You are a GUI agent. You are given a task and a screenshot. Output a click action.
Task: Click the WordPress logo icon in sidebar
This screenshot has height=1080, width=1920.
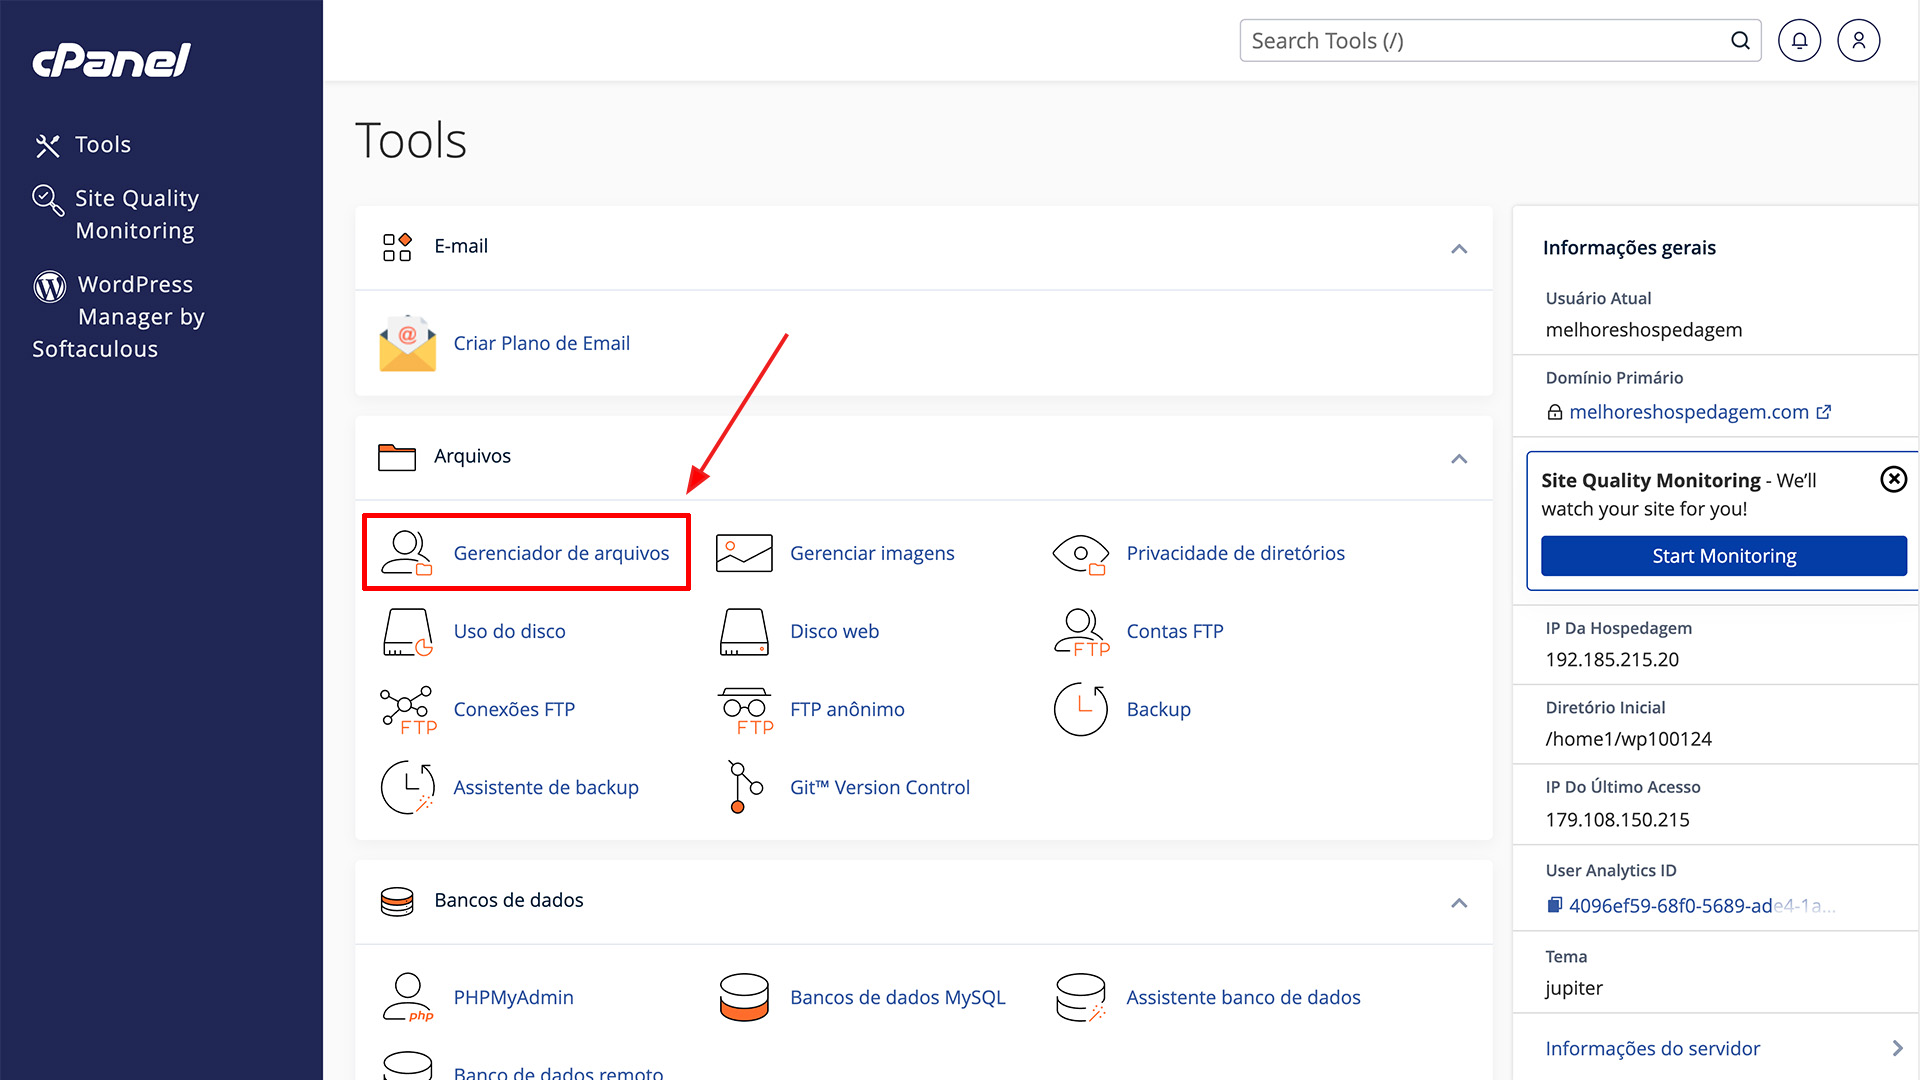50,286
